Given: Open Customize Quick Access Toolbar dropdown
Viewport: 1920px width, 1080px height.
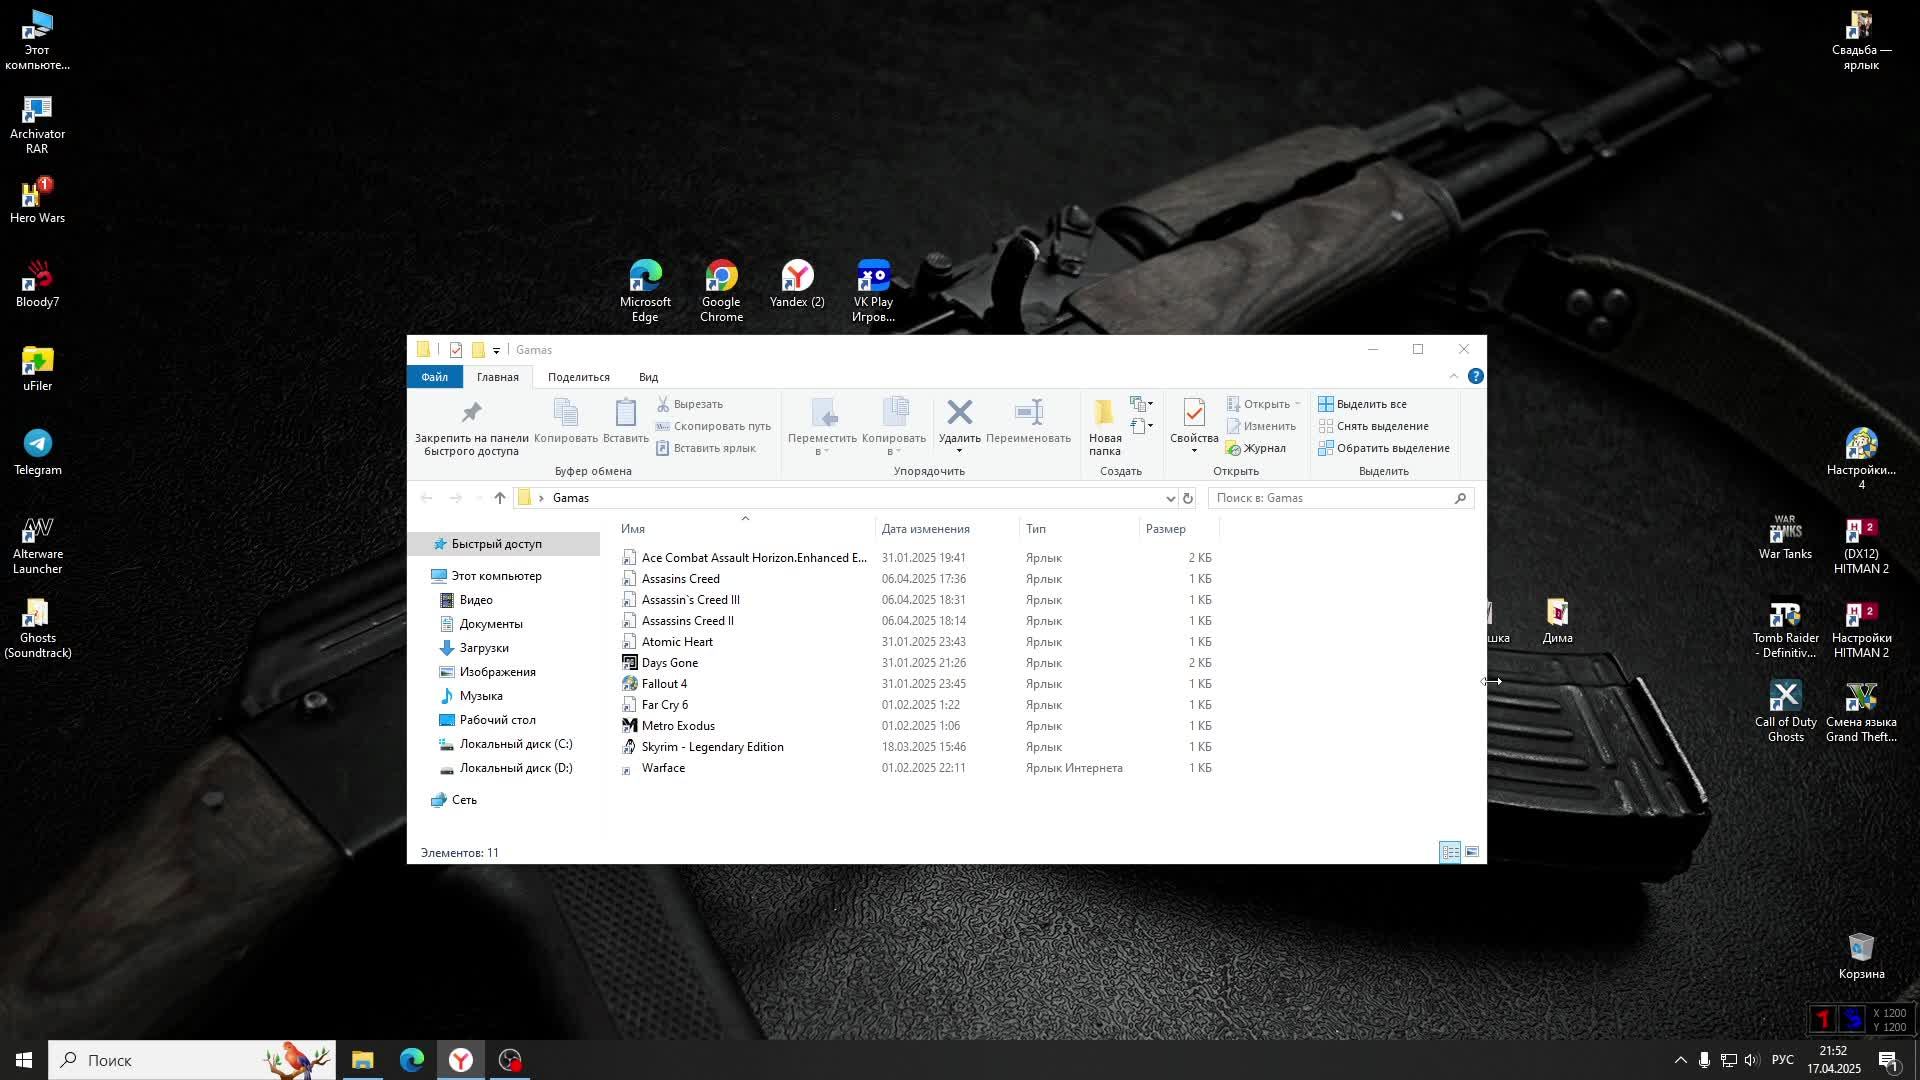Looking at the screenshot, I should (496, 350).
